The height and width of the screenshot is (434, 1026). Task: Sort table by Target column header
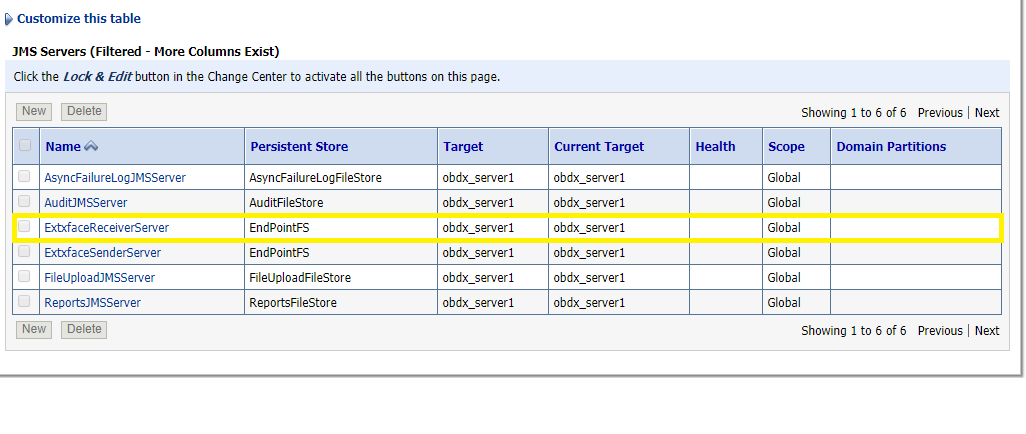(x=463, y=147)
